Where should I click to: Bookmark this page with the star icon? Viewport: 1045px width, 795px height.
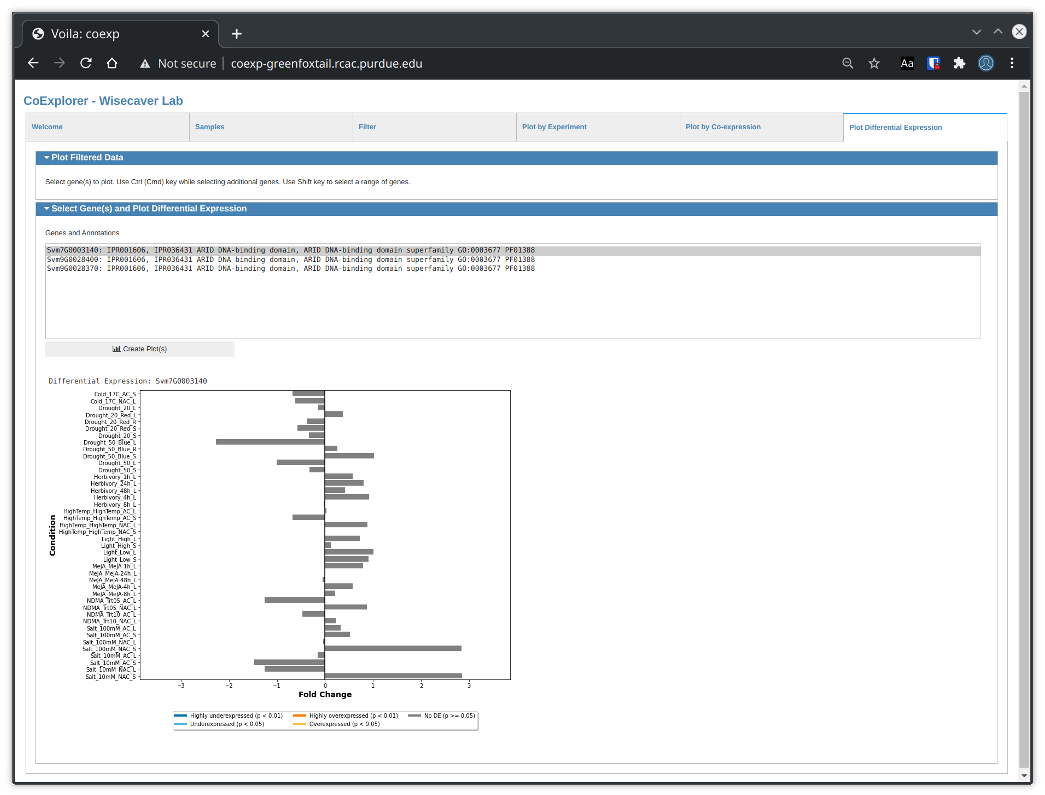point(874,63)
